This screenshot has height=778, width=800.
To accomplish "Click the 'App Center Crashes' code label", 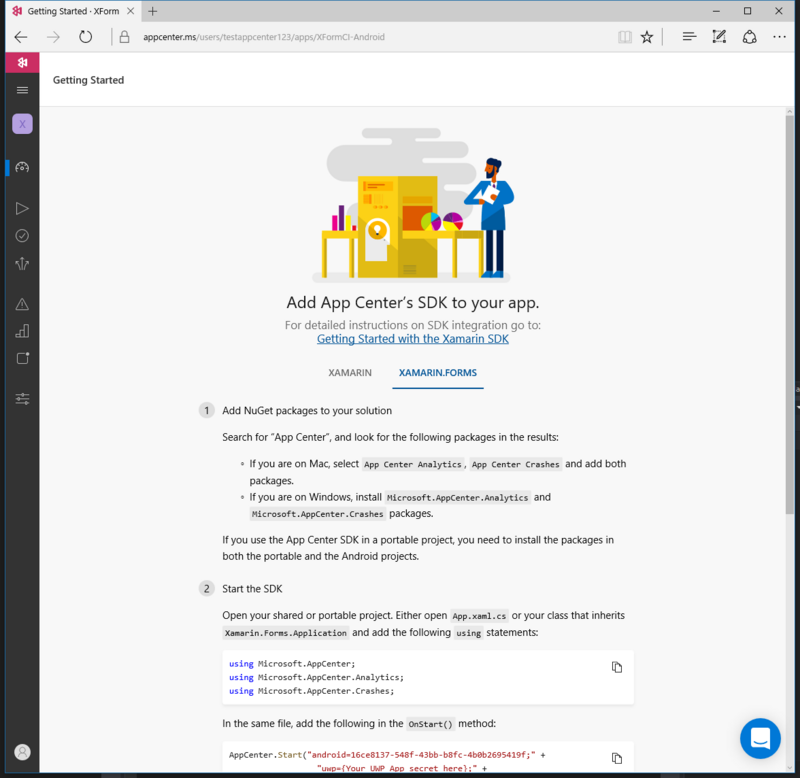I will pyautogui.click(x=515, y=464).
